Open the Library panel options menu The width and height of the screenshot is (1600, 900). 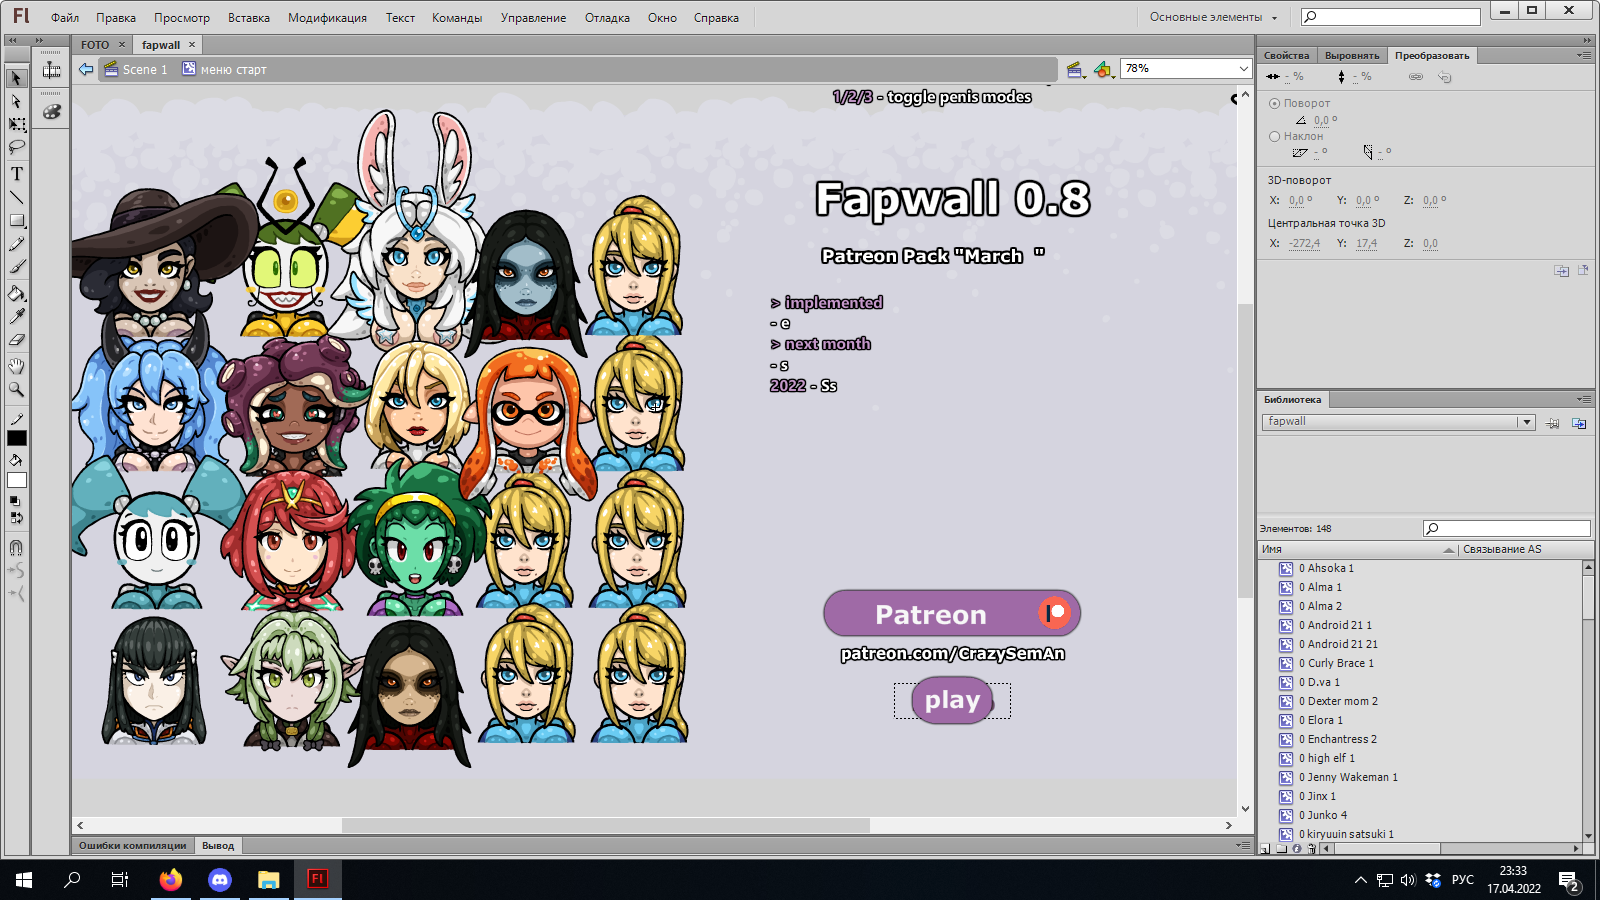(x=1584, y=399)
